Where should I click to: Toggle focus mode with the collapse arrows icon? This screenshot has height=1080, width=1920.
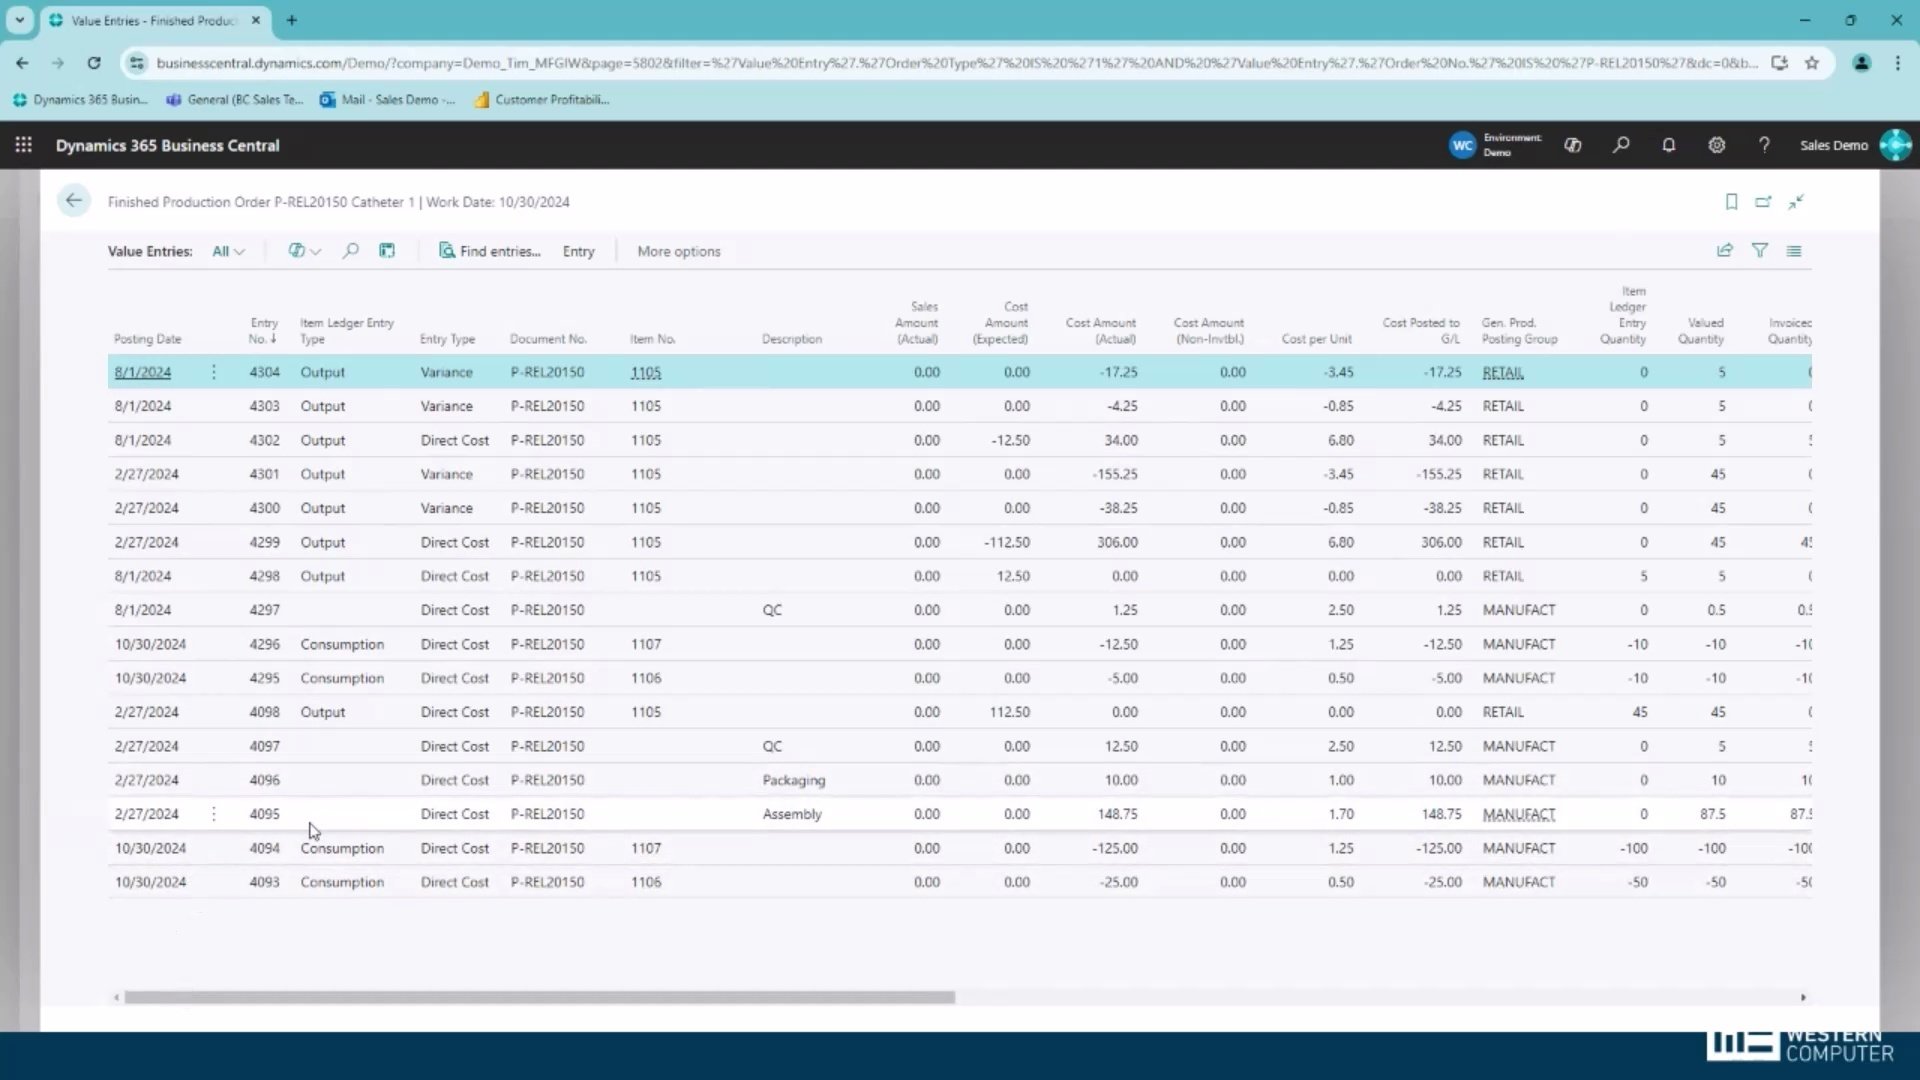tap(1796, 201)
